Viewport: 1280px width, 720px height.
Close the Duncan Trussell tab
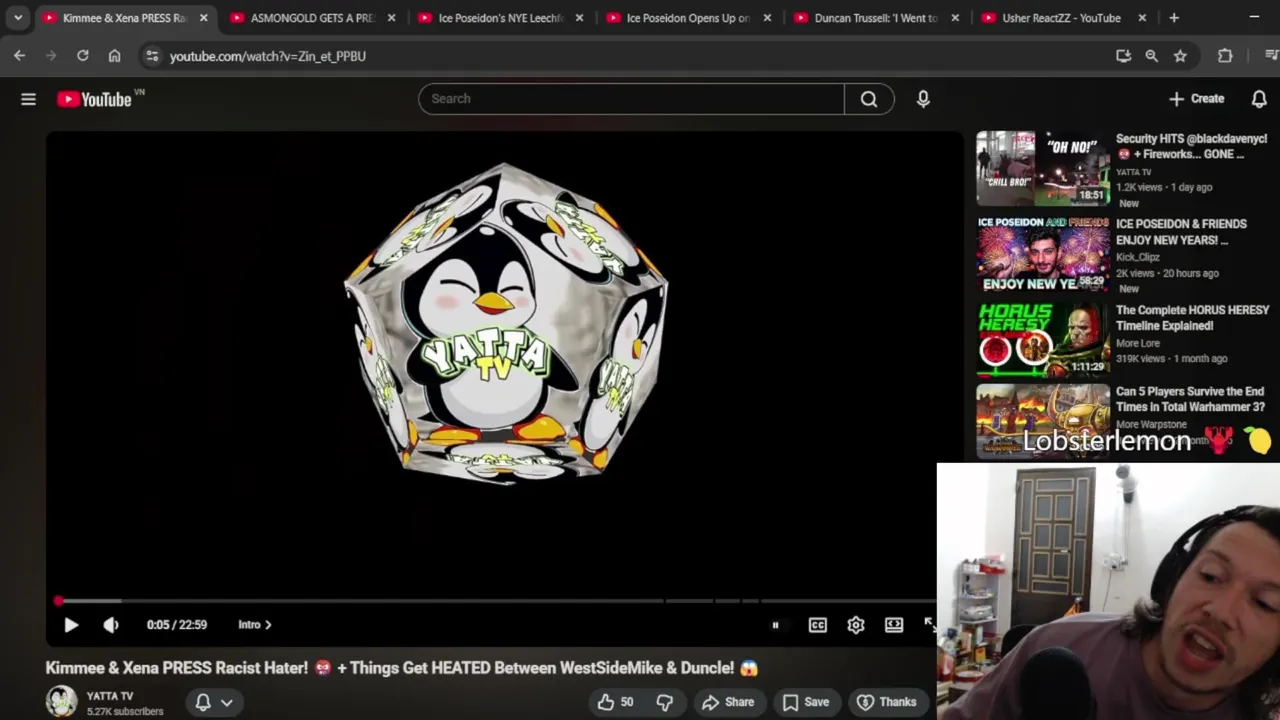coord(955,18)
